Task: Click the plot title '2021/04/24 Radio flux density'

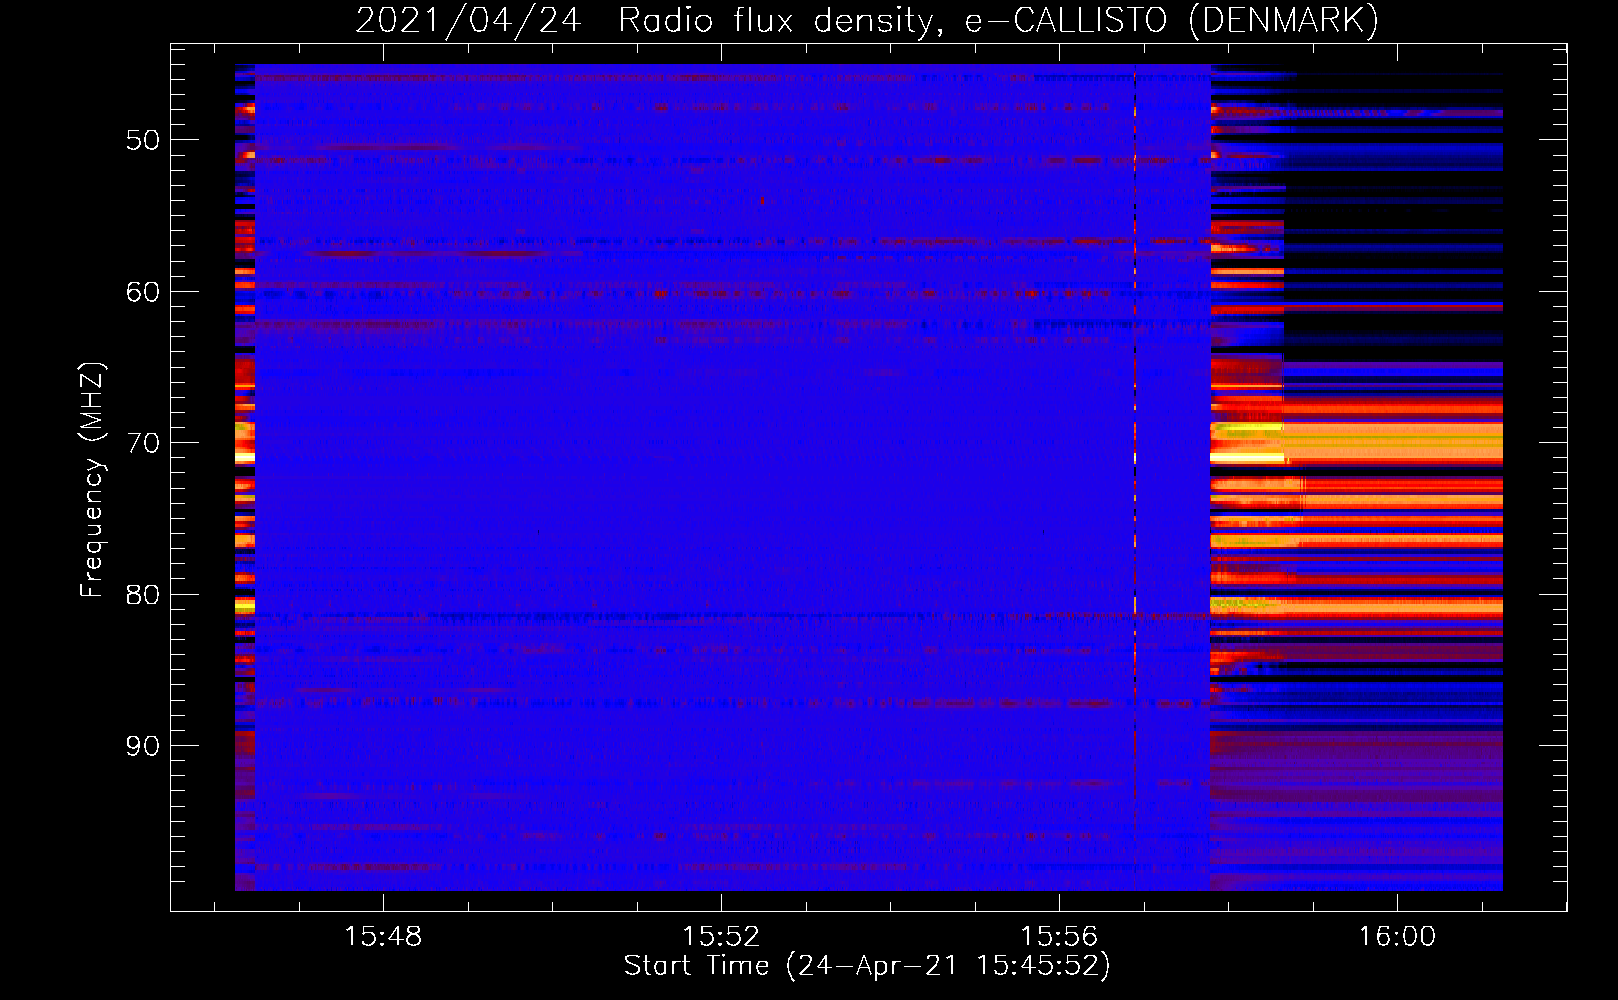Action: pos(867,21)
